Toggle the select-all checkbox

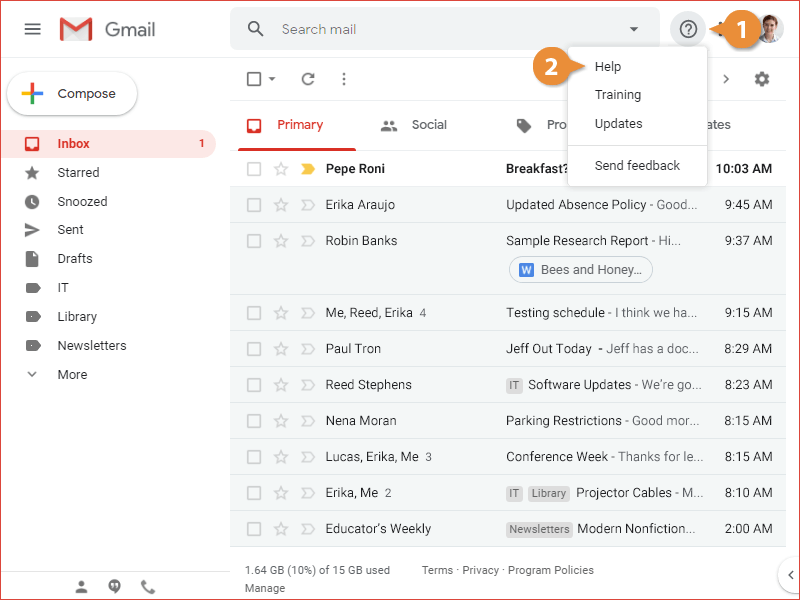(254, 79)
